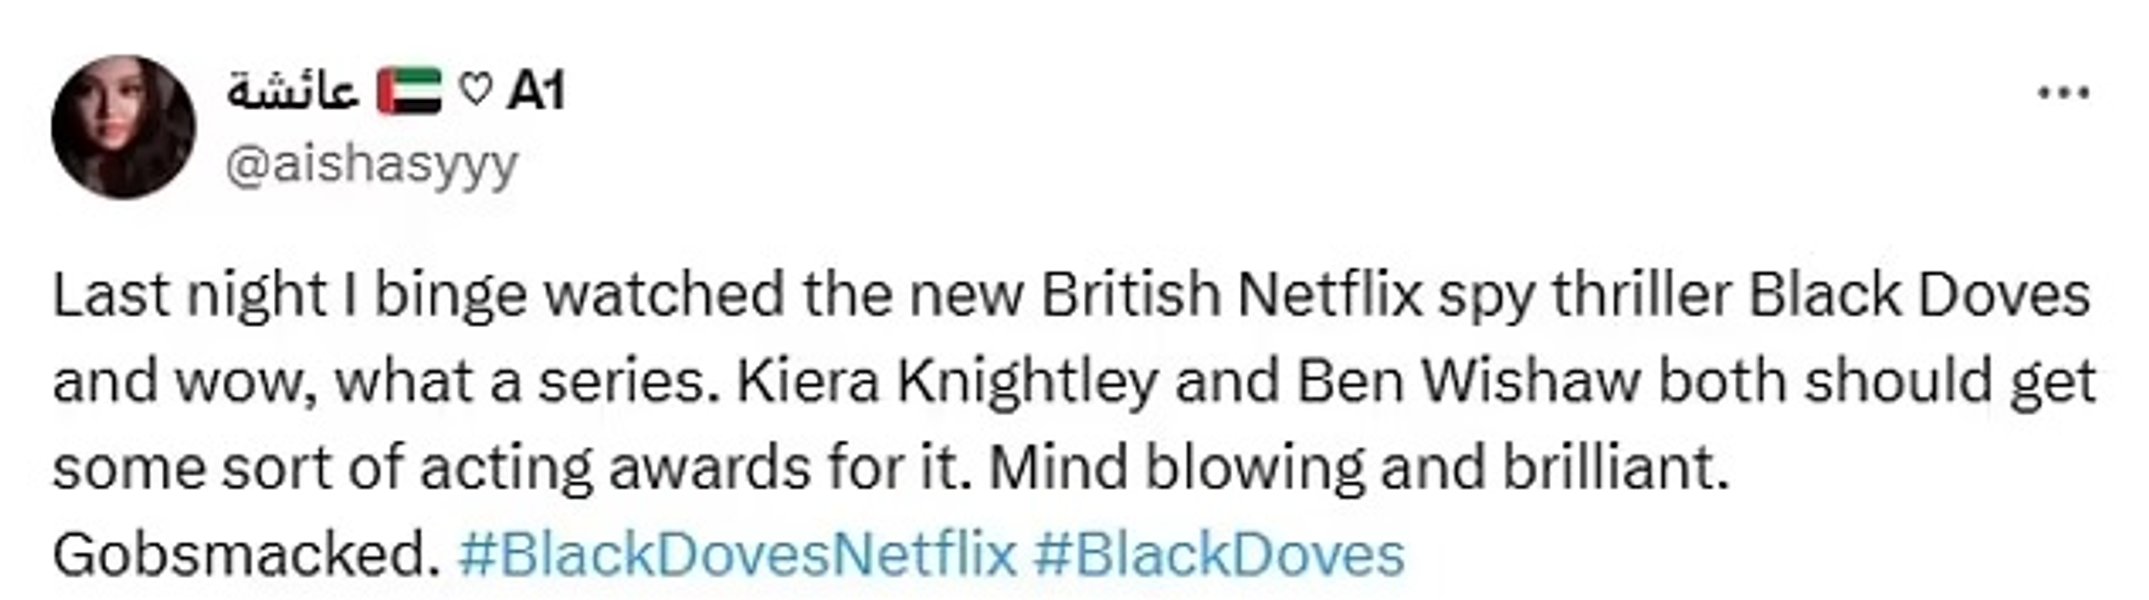The width and height of the screenshot is (2149, 600).
Task: Click the phrase "Mind blowing and brilliant."
Action: 1360,468
